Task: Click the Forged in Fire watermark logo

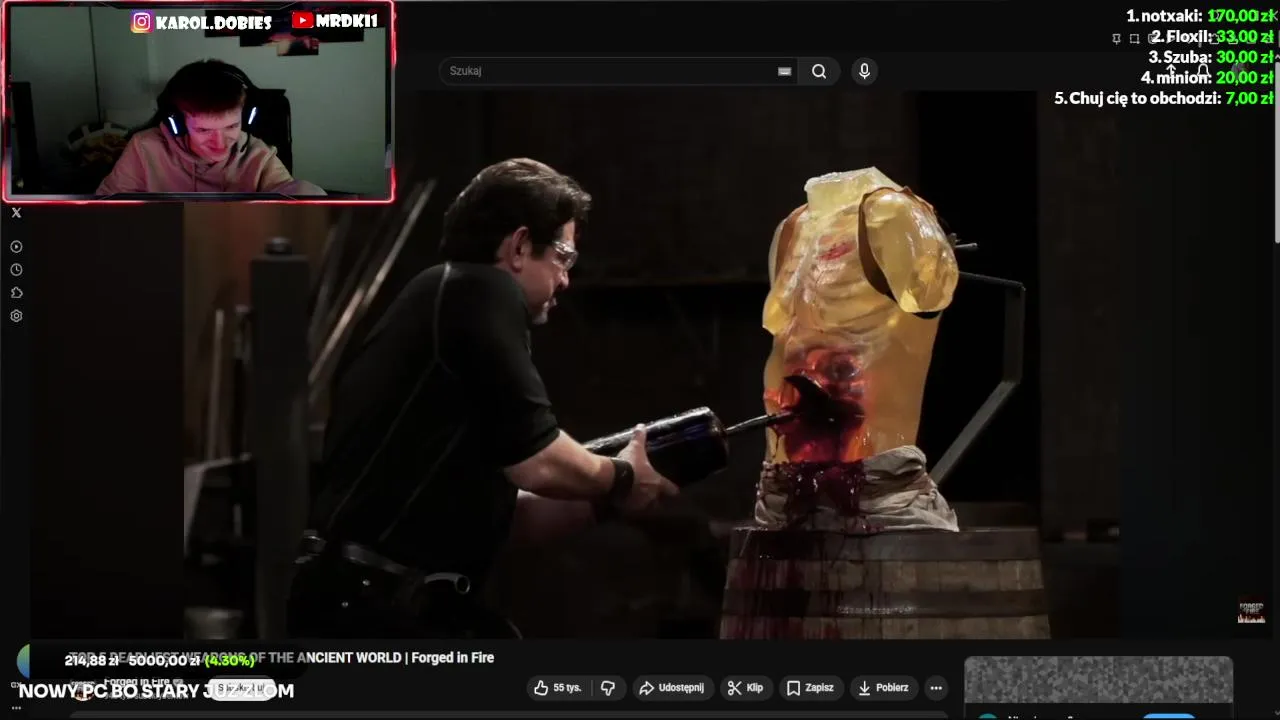Action: point(1251,612)
